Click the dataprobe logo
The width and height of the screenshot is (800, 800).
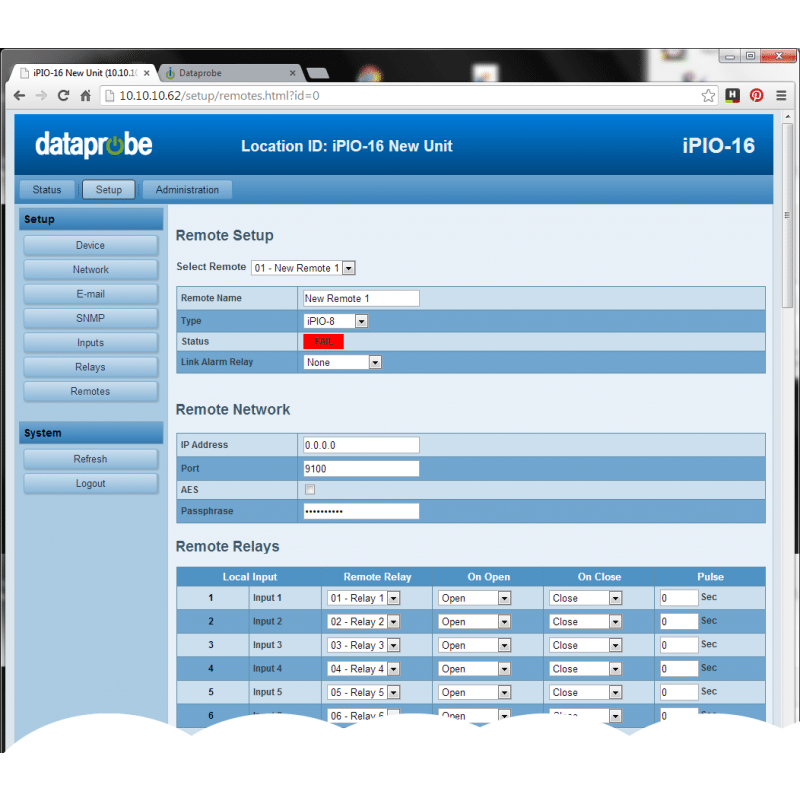tap(94, 145)
